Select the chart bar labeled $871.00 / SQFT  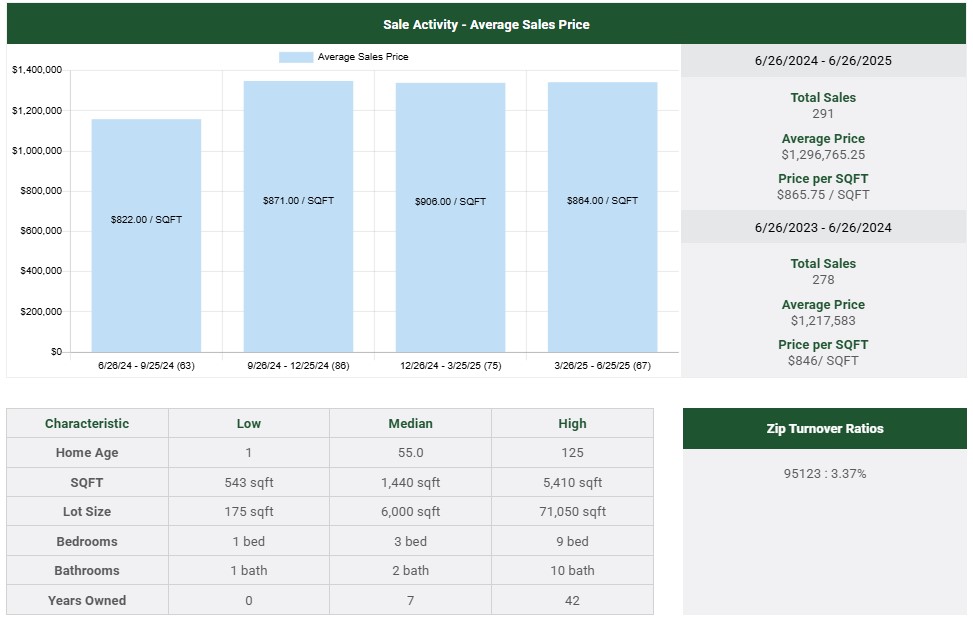298,216
